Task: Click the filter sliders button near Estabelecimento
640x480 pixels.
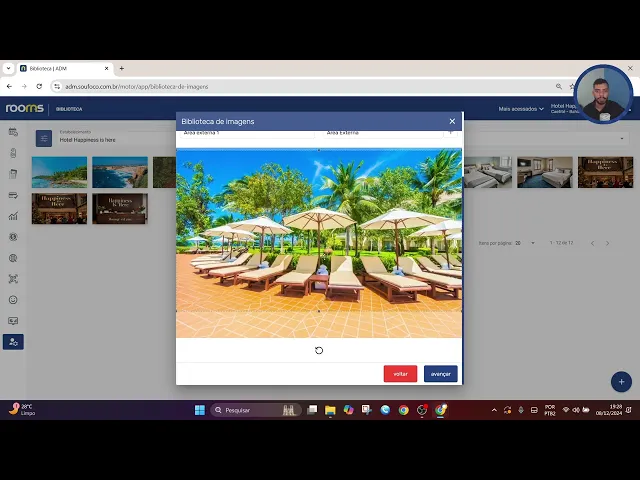Action: (x=44, y=138)
